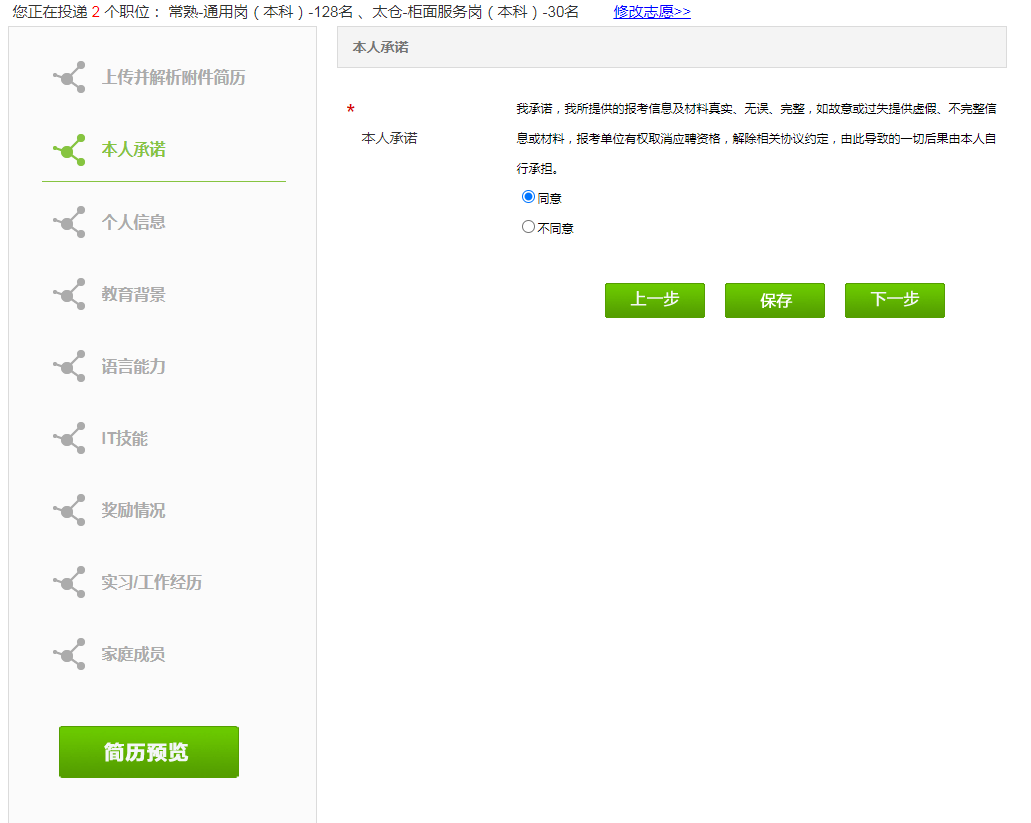
Task: Click the 本人承诺 sidebar icon
Action: [68, 149]
